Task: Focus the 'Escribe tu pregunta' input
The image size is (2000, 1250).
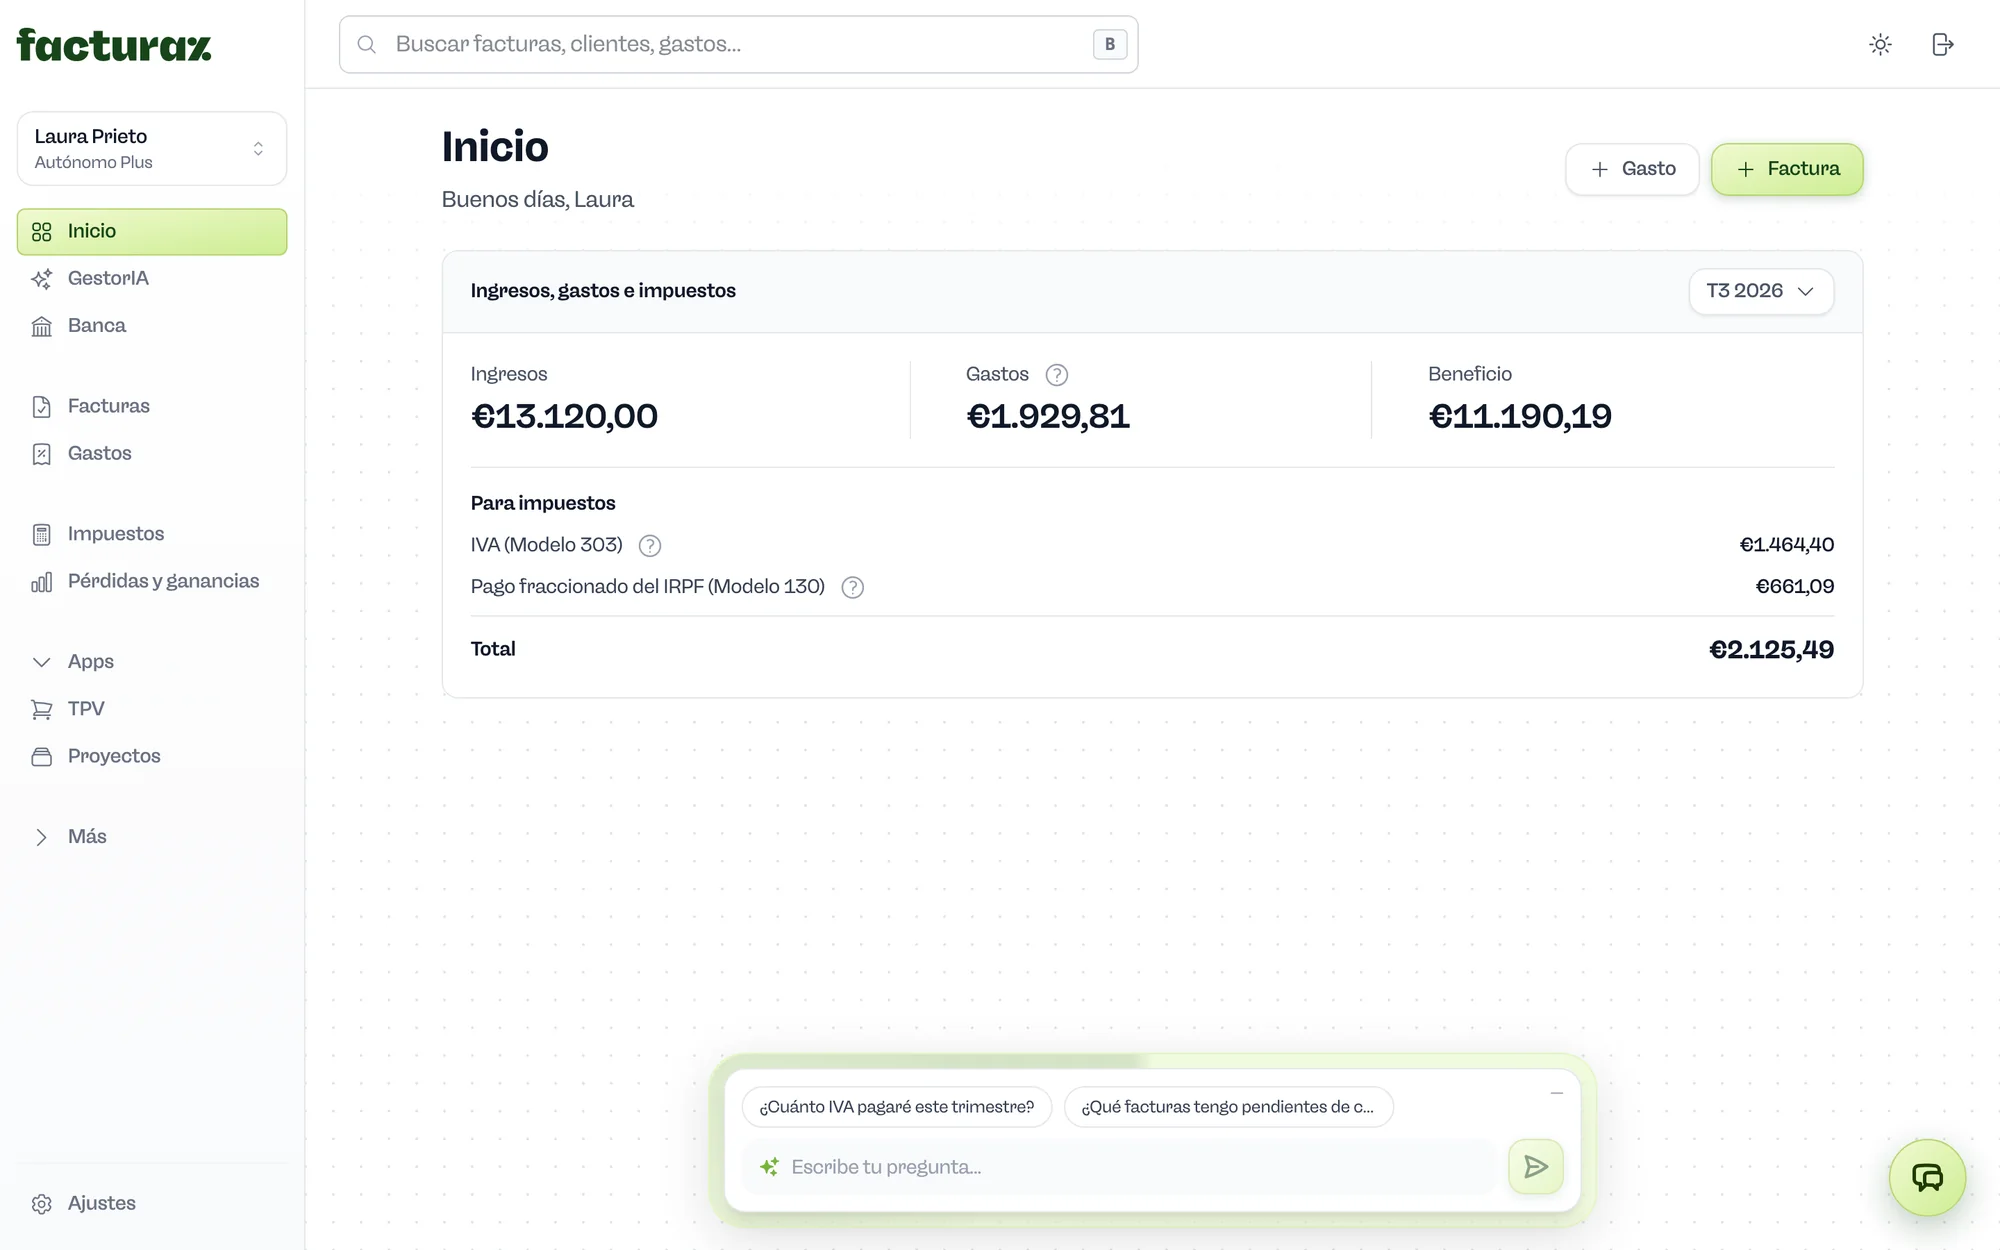Action: coord(1120,1167)
